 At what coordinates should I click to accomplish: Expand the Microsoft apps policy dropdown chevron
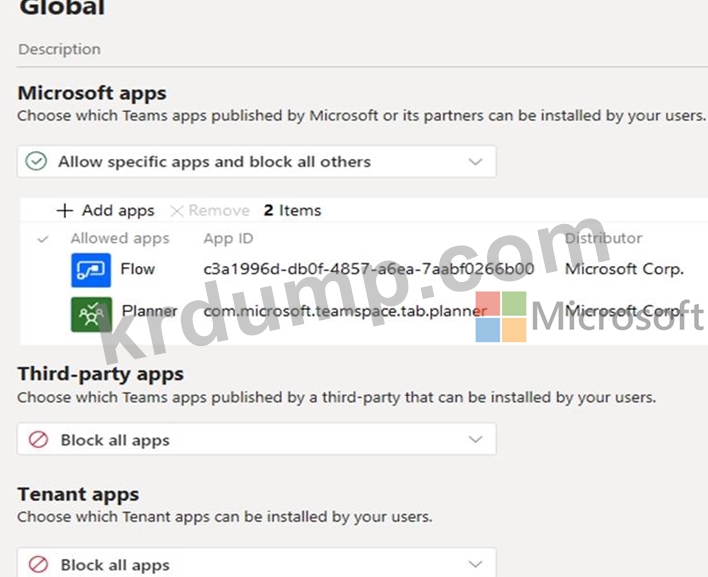(x=476, y=162)
